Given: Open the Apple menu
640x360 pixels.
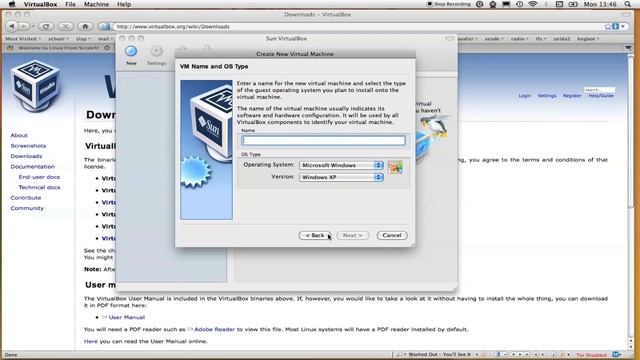Looking at the screenshot, I should point(12,4).
